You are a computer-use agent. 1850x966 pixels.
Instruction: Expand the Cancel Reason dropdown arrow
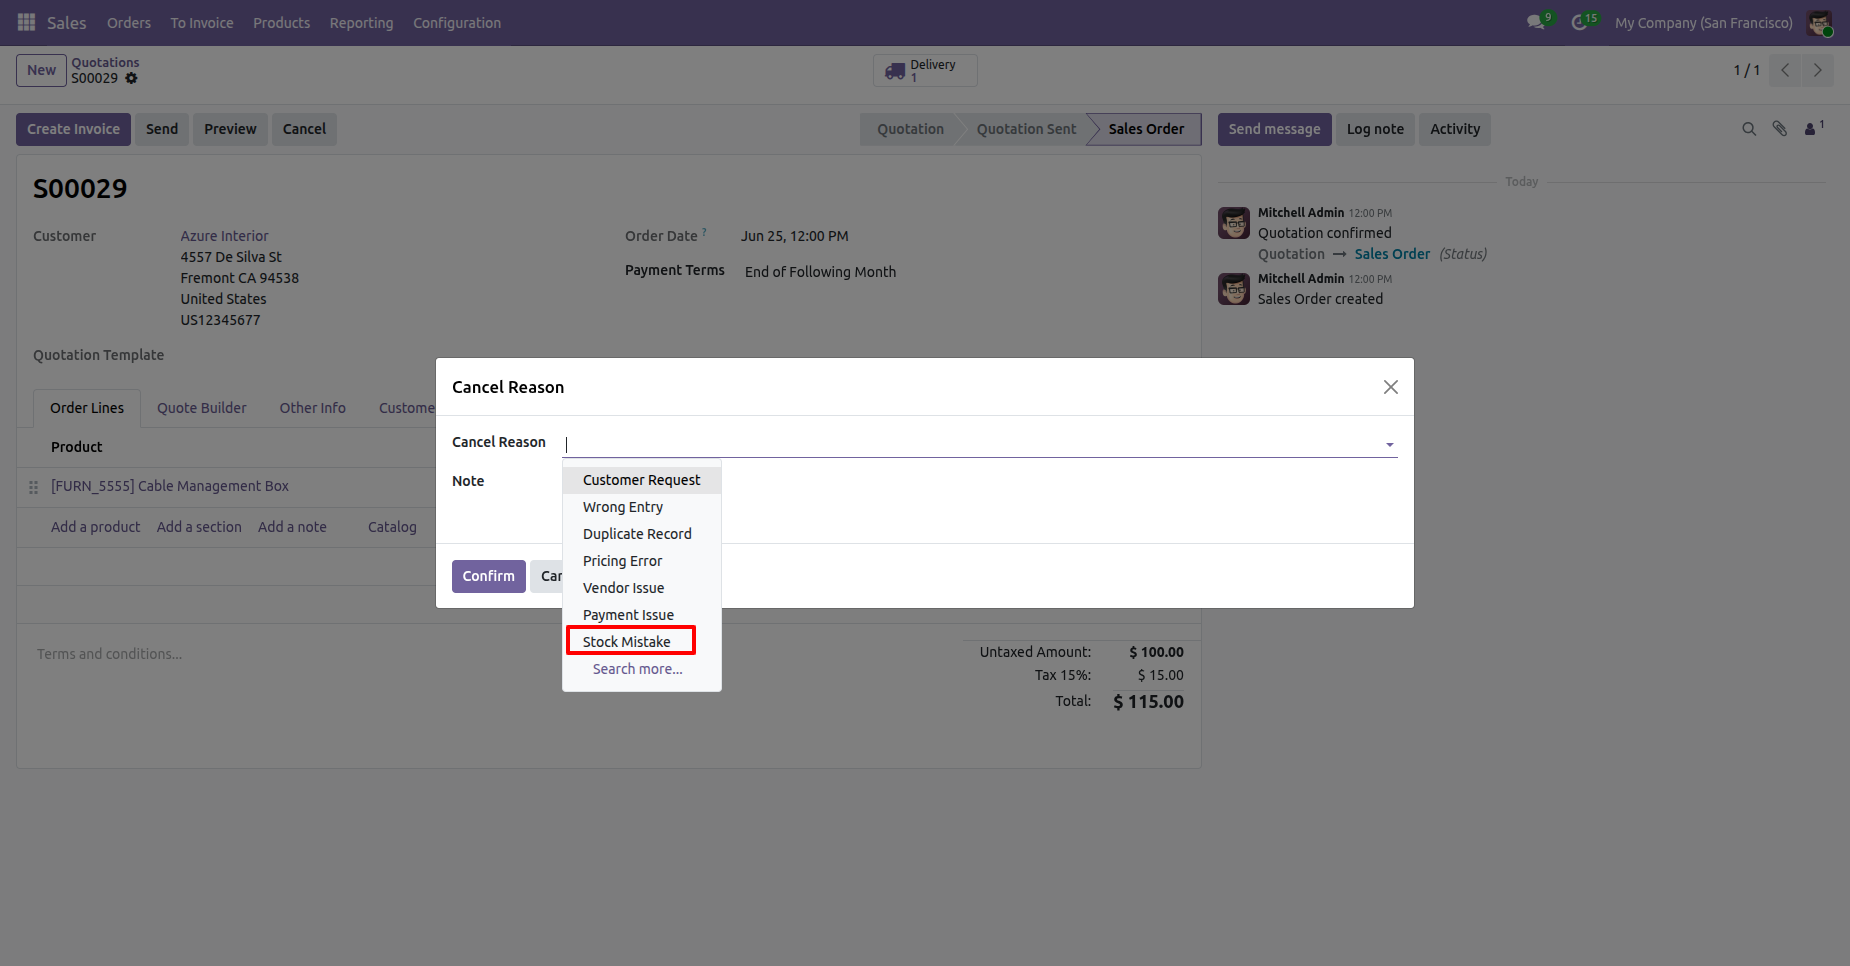tap(1389, 445)
